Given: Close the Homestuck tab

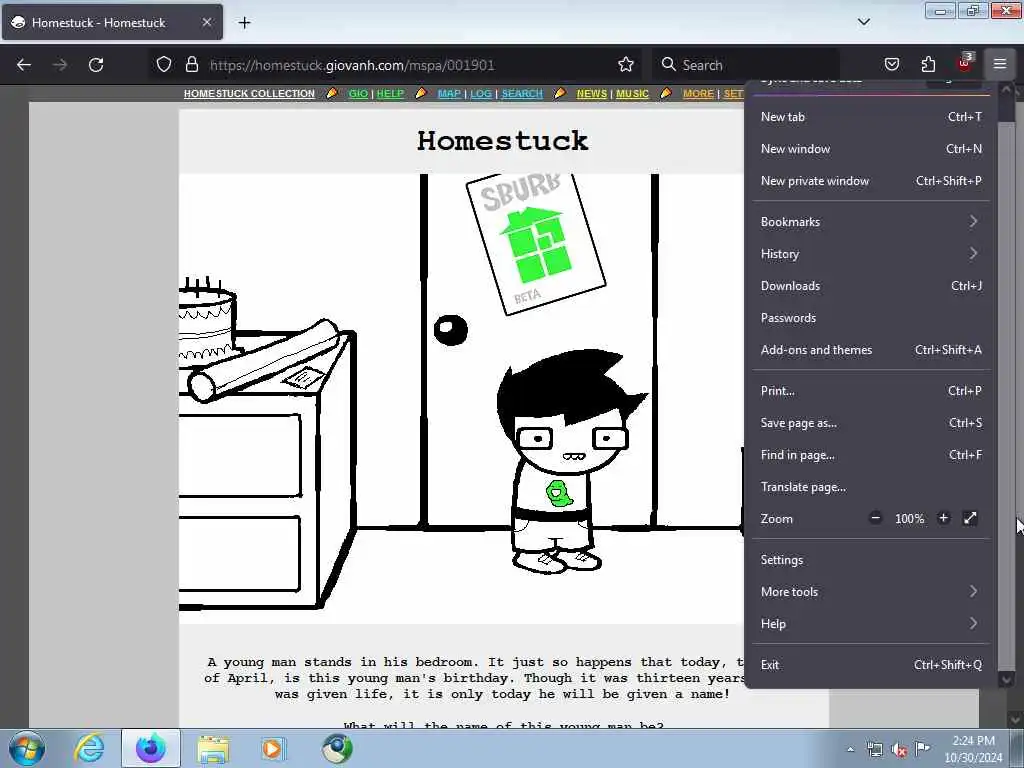Looking at the screenshot, I should [x=206, y=22].
